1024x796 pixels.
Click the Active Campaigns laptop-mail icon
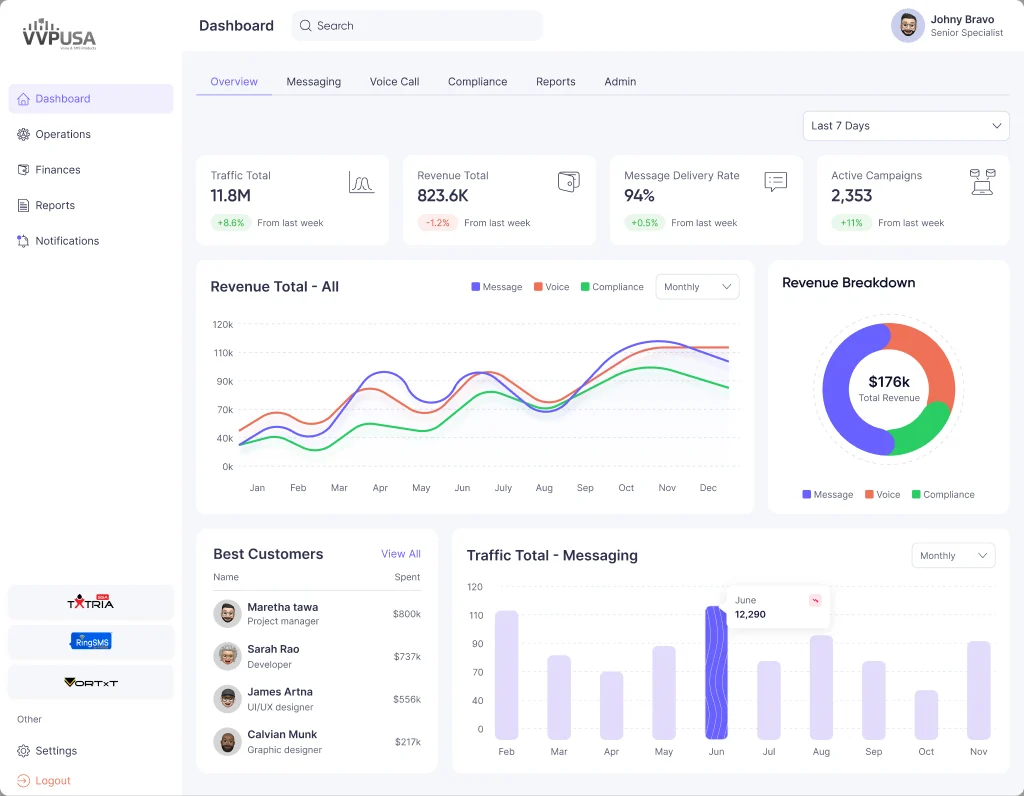(x=982, y=182)
